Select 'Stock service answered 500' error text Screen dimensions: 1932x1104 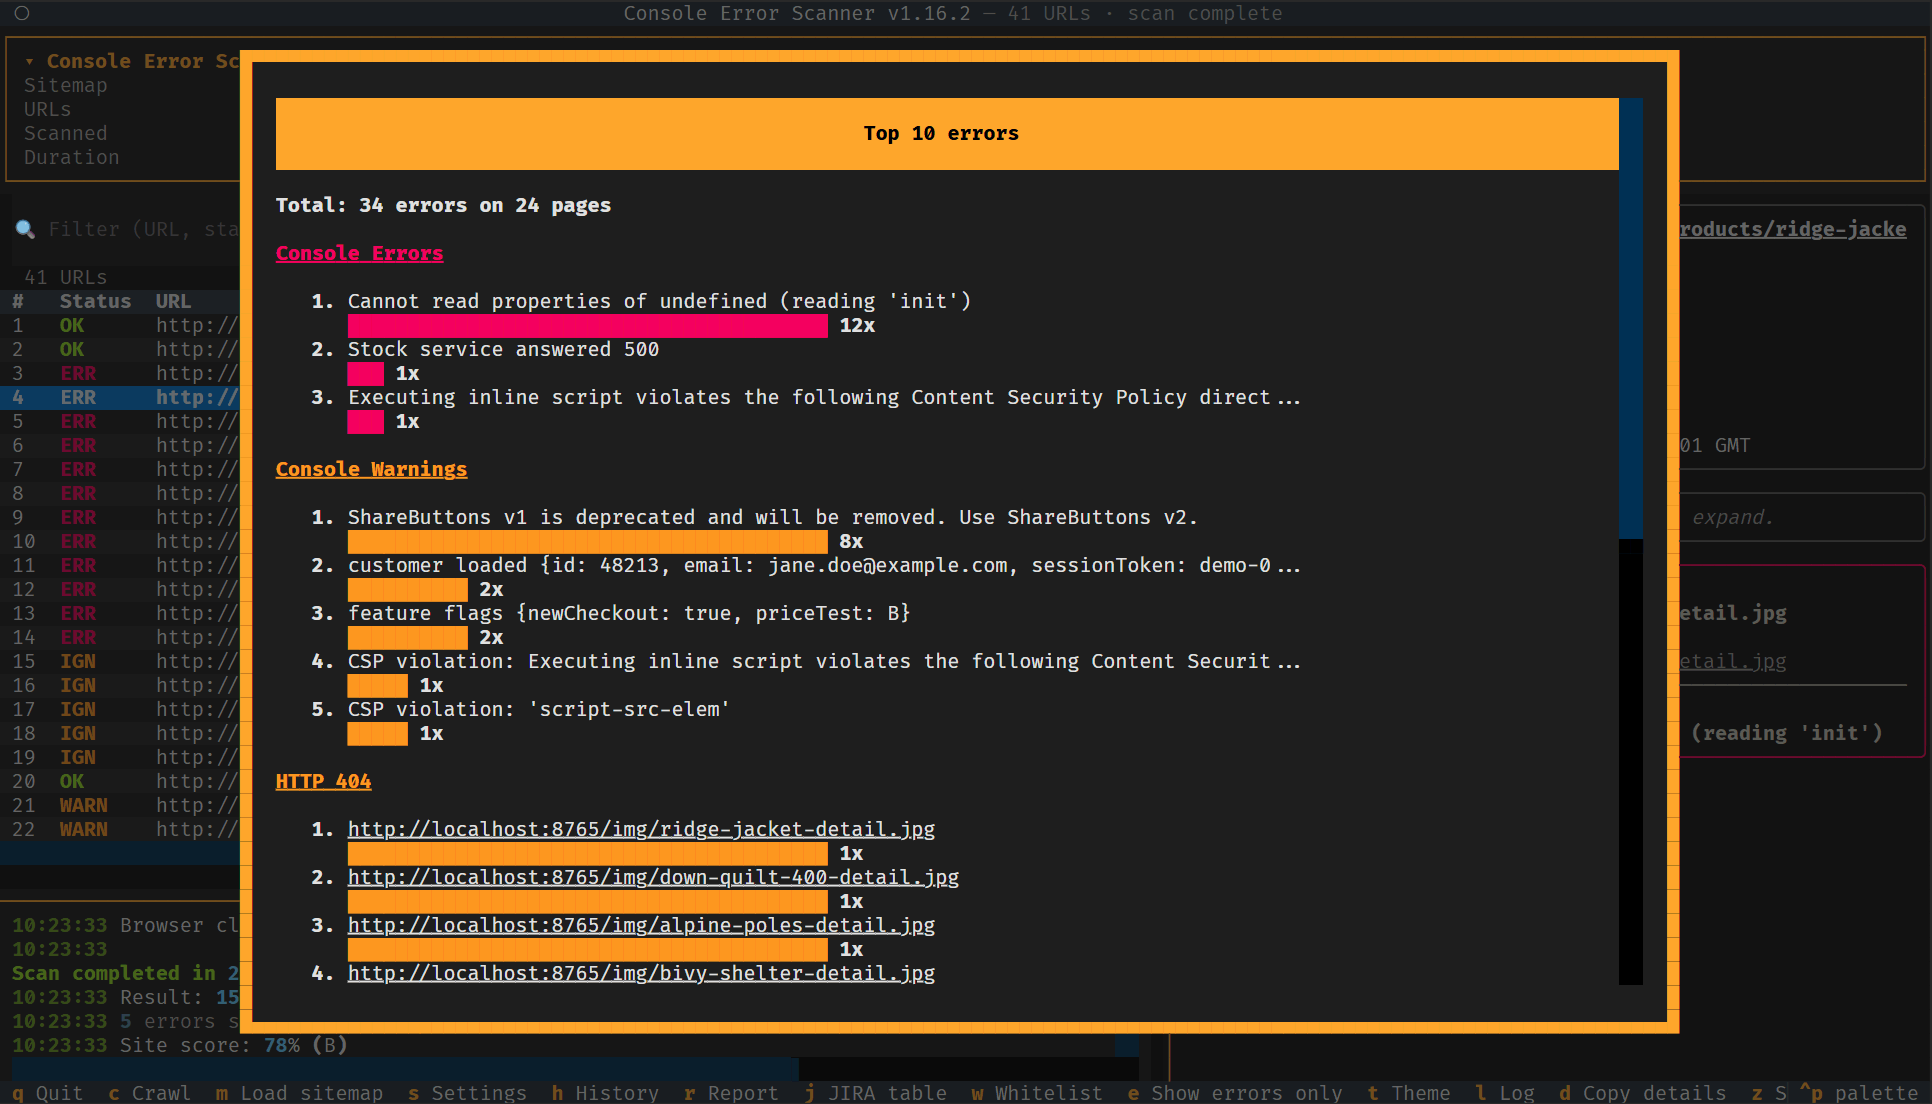point(503,349)
